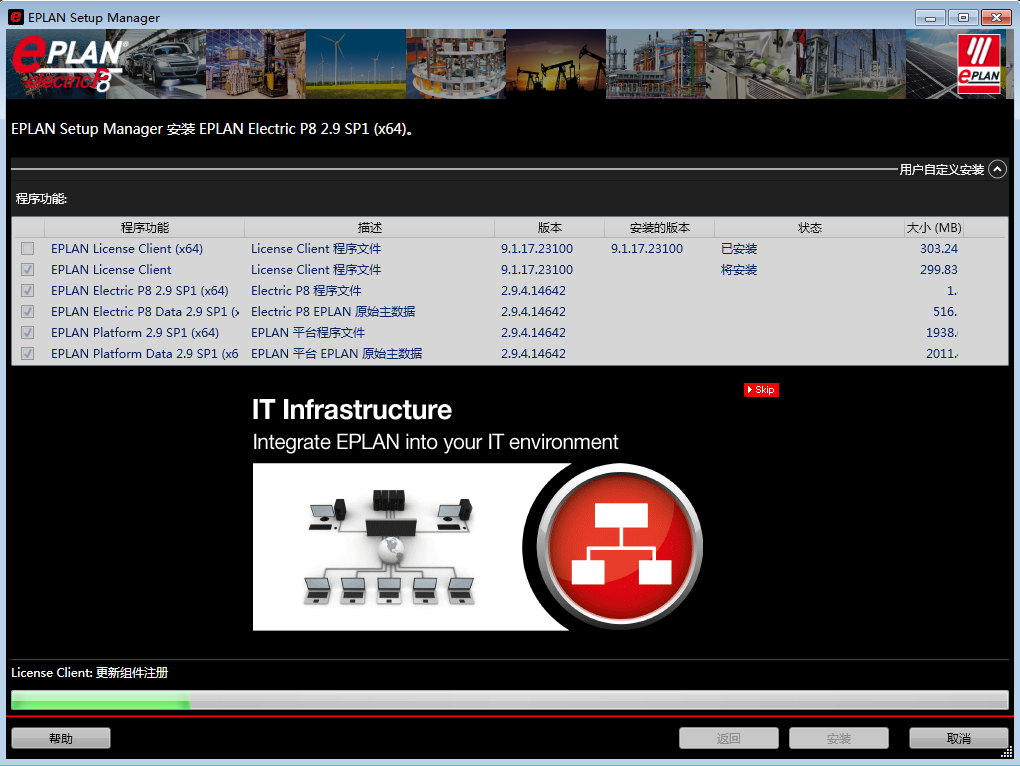Click the red network hierarchy icon
This screenshot has width=1020, height=766.
click(x=621, y=545)
